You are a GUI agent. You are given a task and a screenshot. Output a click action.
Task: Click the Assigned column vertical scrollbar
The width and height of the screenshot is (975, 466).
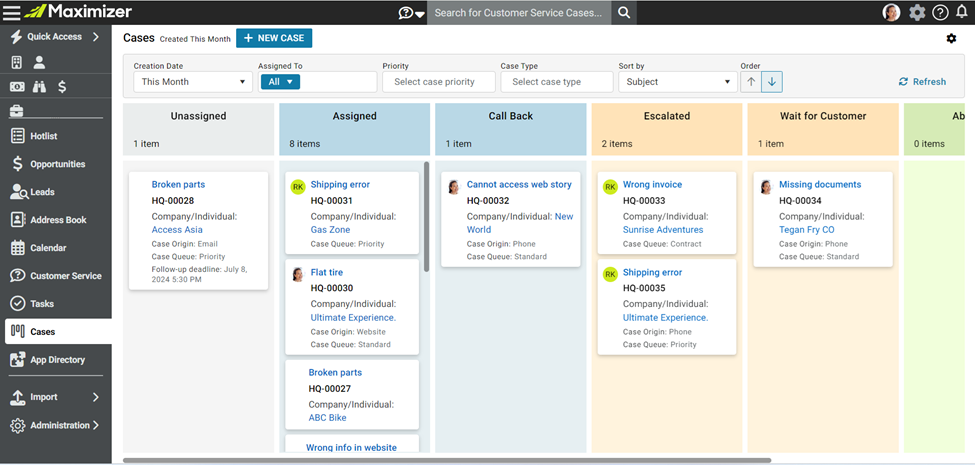tap(427, 217)
